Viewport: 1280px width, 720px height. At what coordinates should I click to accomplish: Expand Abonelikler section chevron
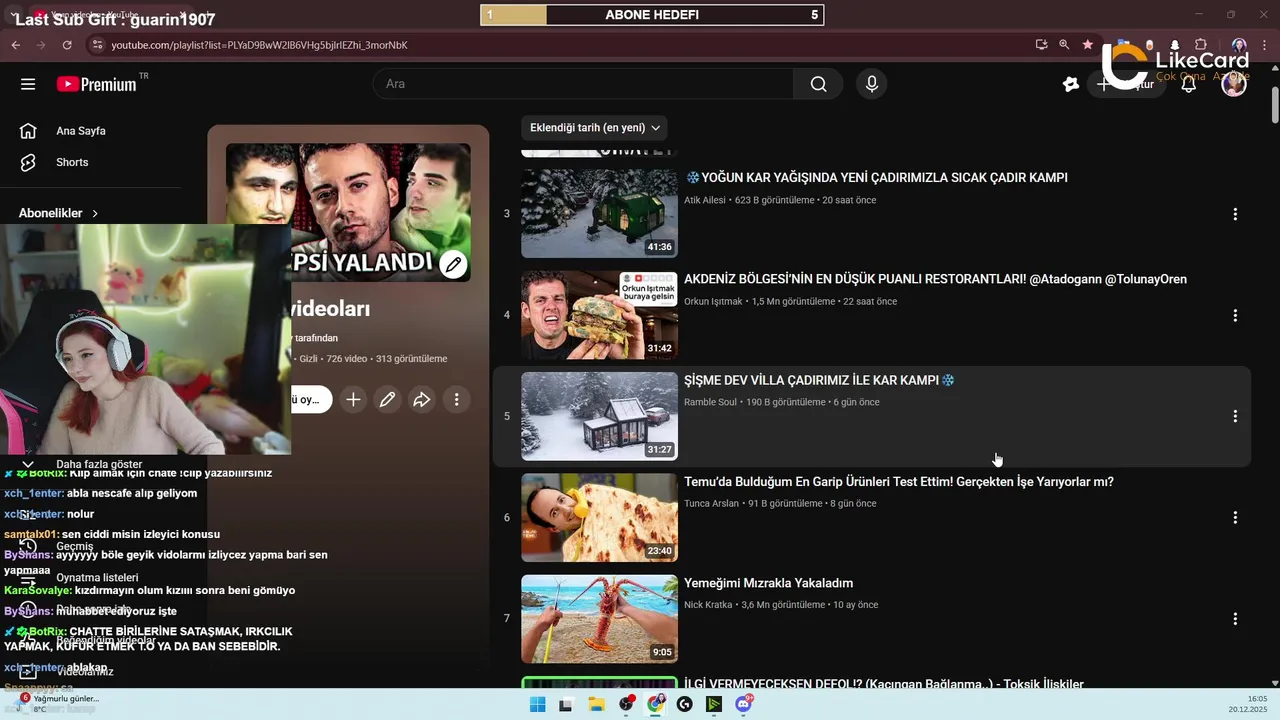(x=95, y=213)
